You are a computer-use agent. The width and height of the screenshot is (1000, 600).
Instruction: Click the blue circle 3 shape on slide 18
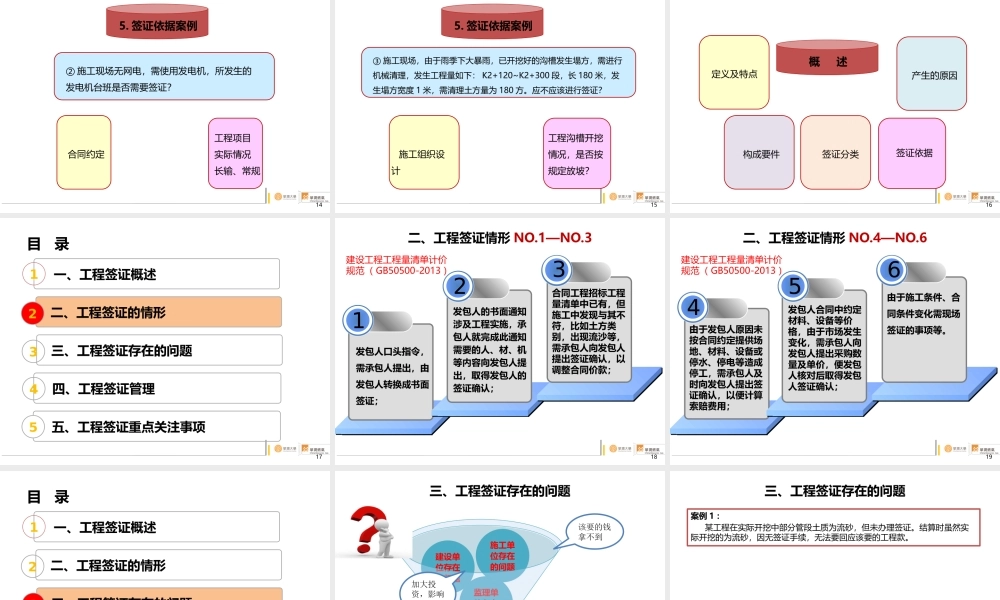[x=557, y=268]
